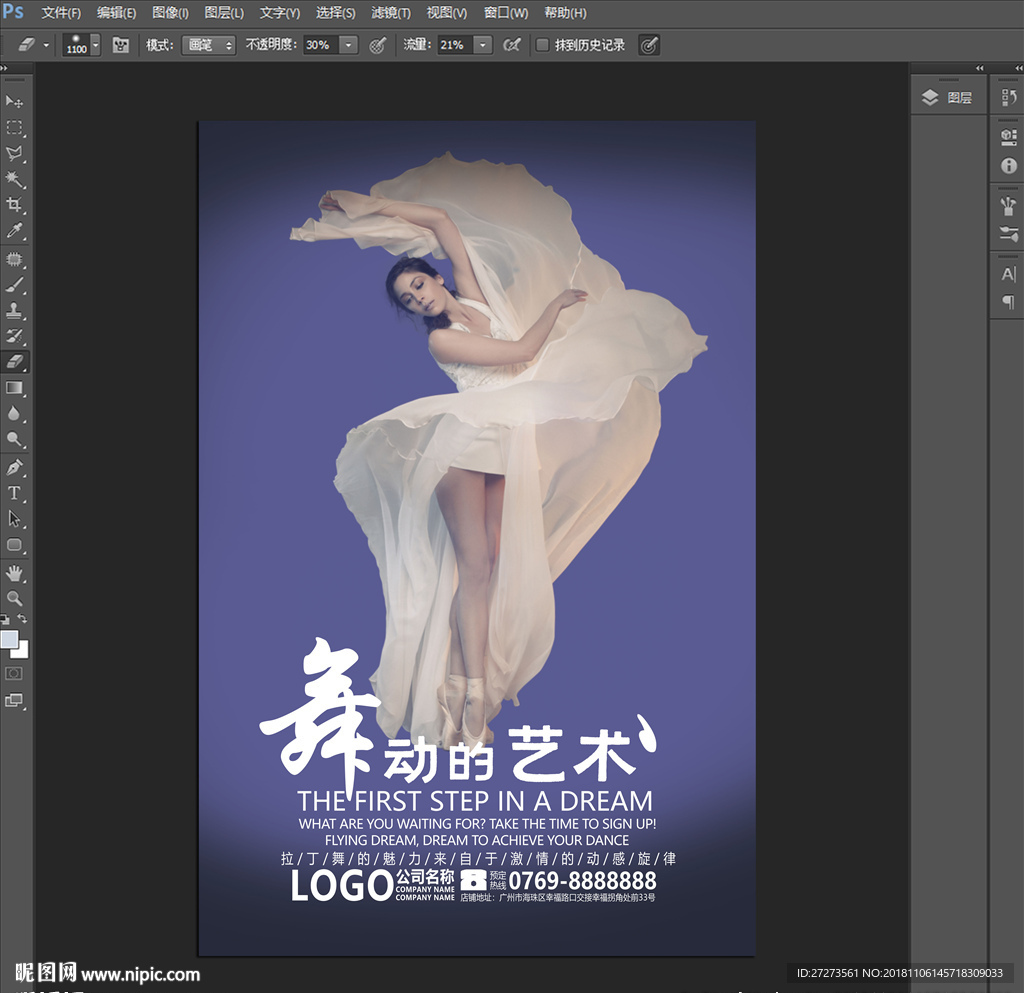Change the screen mode
The height and width of the screenshot is (993, 1024).
[x=14, y=701]
